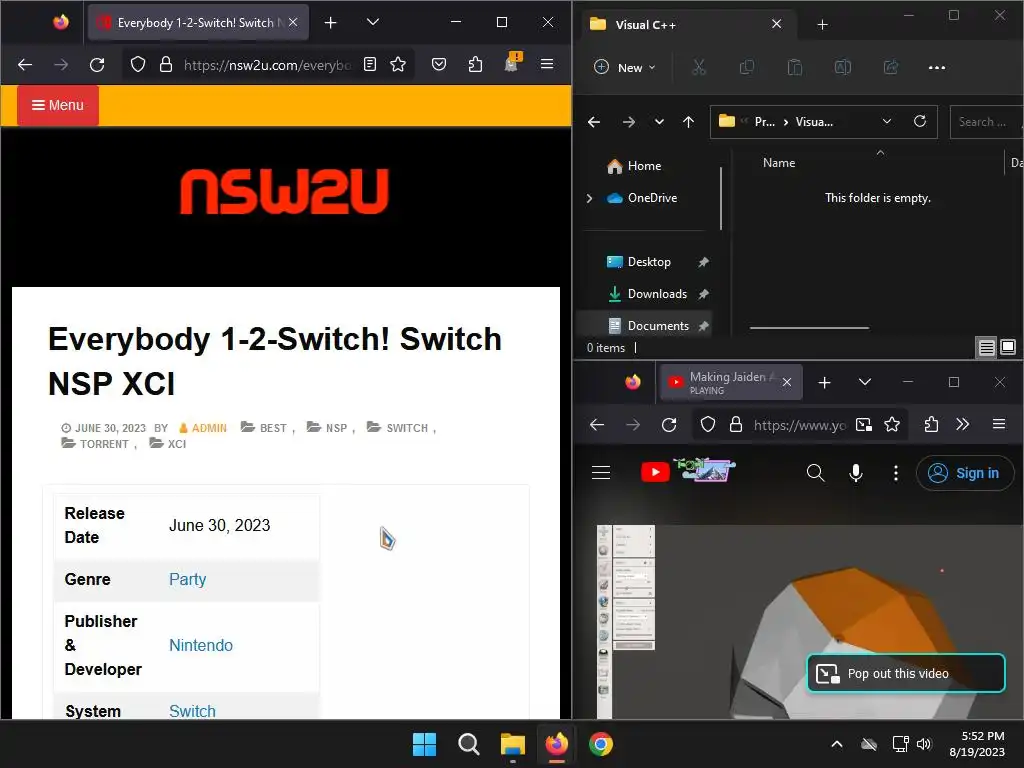This screenshot has height=768, width=1024.
Task: Bookmark the nsw2u page with star
Action: [x=398, y=64]
